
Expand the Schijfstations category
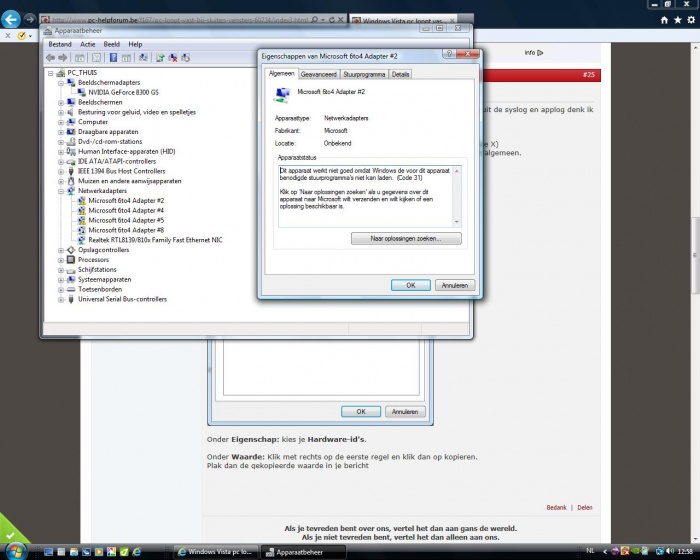[61, 269]
